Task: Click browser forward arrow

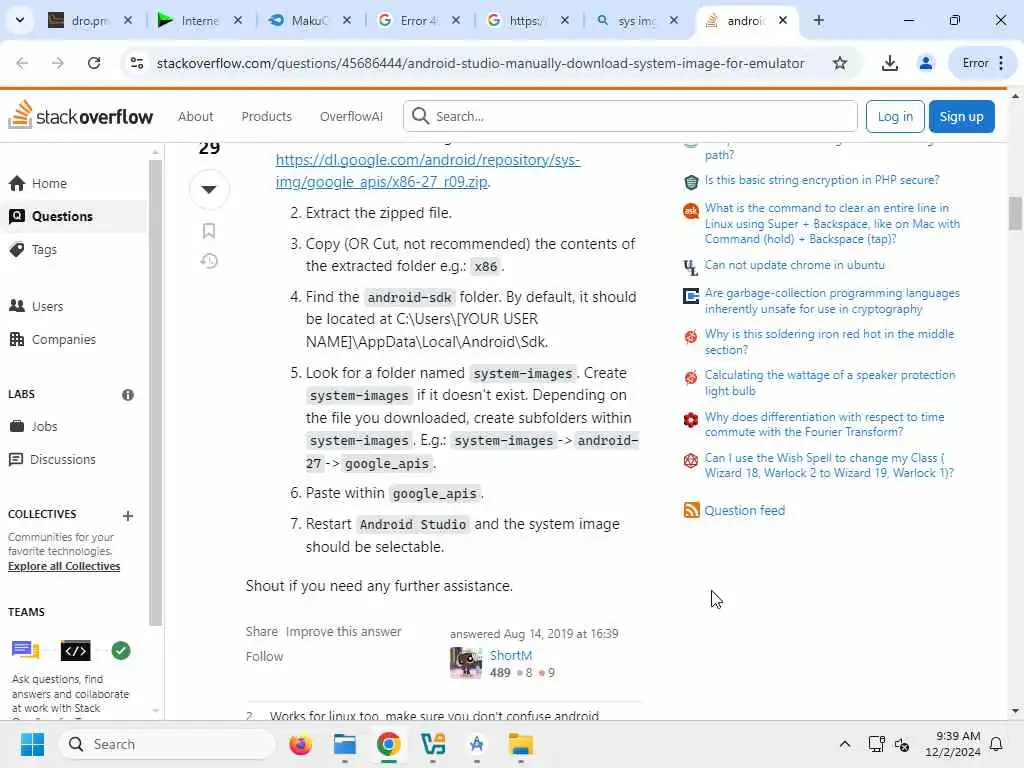Action: [57, 63]
